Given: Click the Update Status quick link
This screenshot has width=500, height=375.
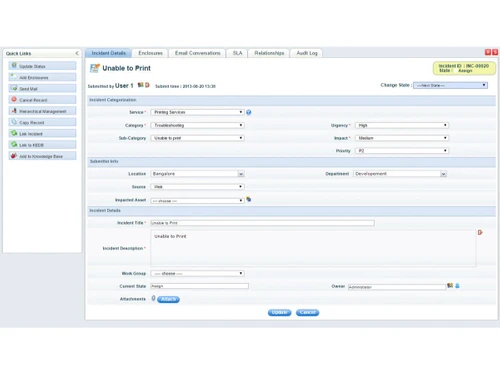Looking at the screenshot, I should point(42,66).
